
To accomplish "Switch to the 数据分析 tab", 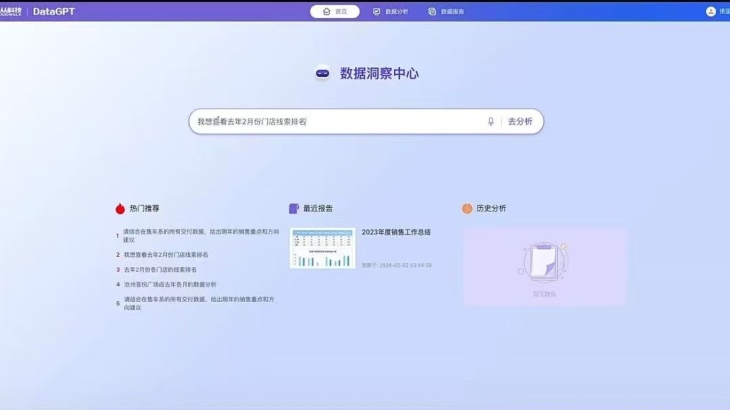I will pyautogui.click(x=390, y=11).
